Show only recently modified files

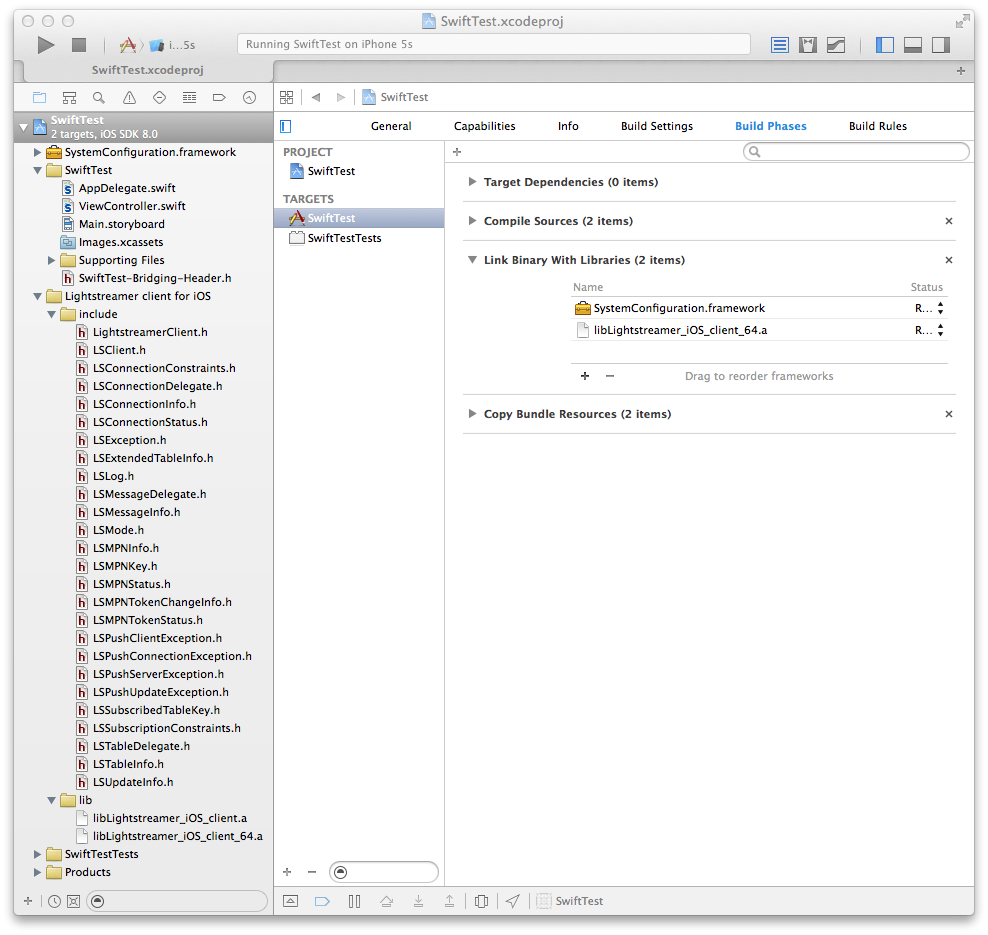pos(55,902)
